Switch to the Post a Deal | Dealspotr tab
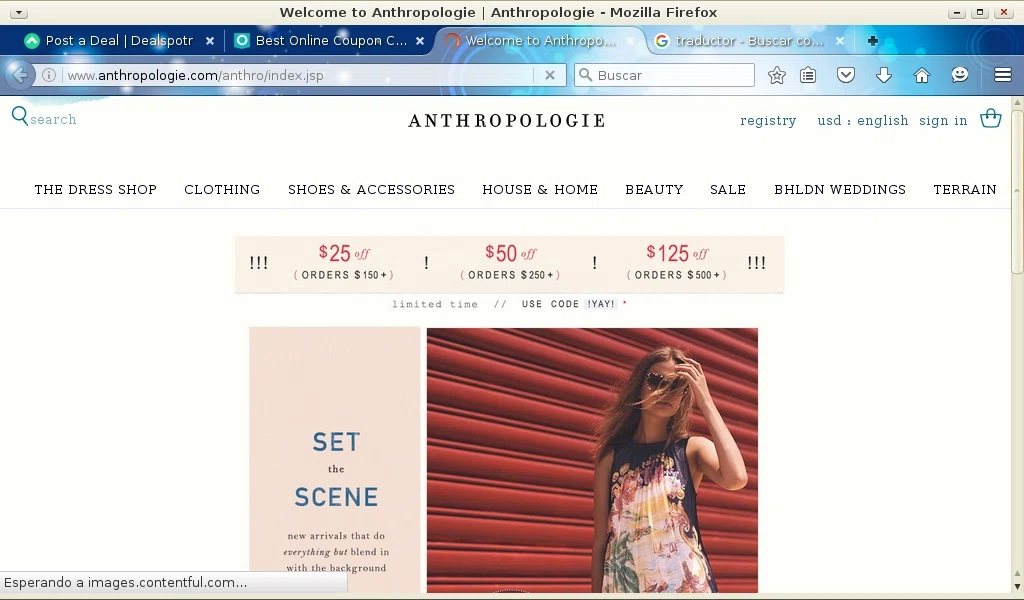The height and width of the screenshot is (600, 1024). tap(119, 40)
